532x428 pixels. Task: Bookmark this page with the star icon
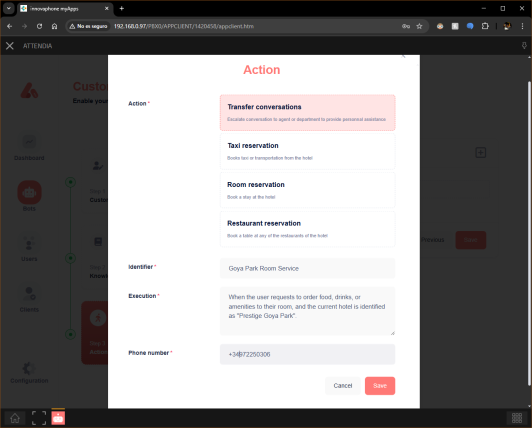click(419, 26)
